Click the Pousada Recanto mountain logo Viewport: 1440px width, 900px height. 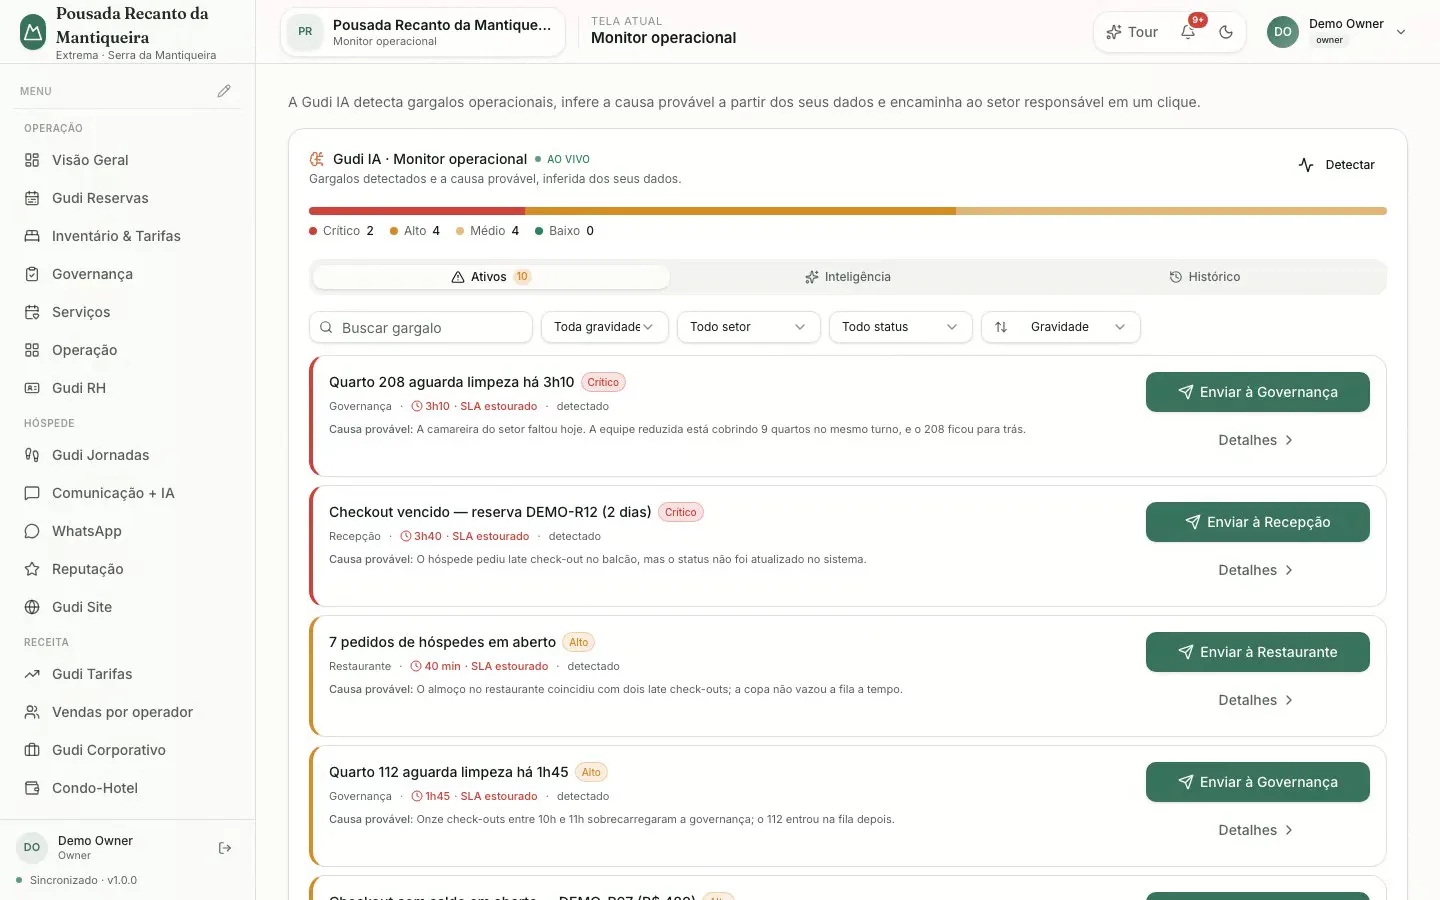[33, 32]
